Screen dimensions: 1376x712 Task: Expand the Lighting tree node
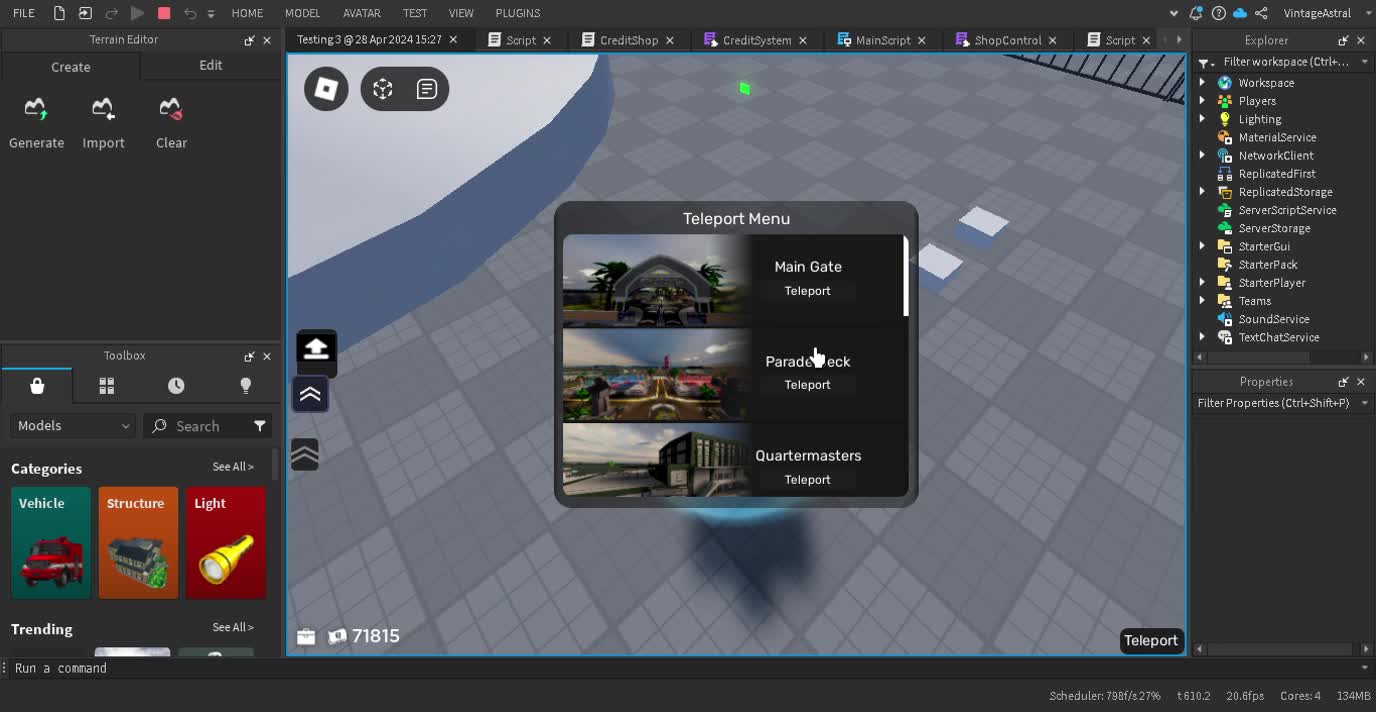[1202, 119]
